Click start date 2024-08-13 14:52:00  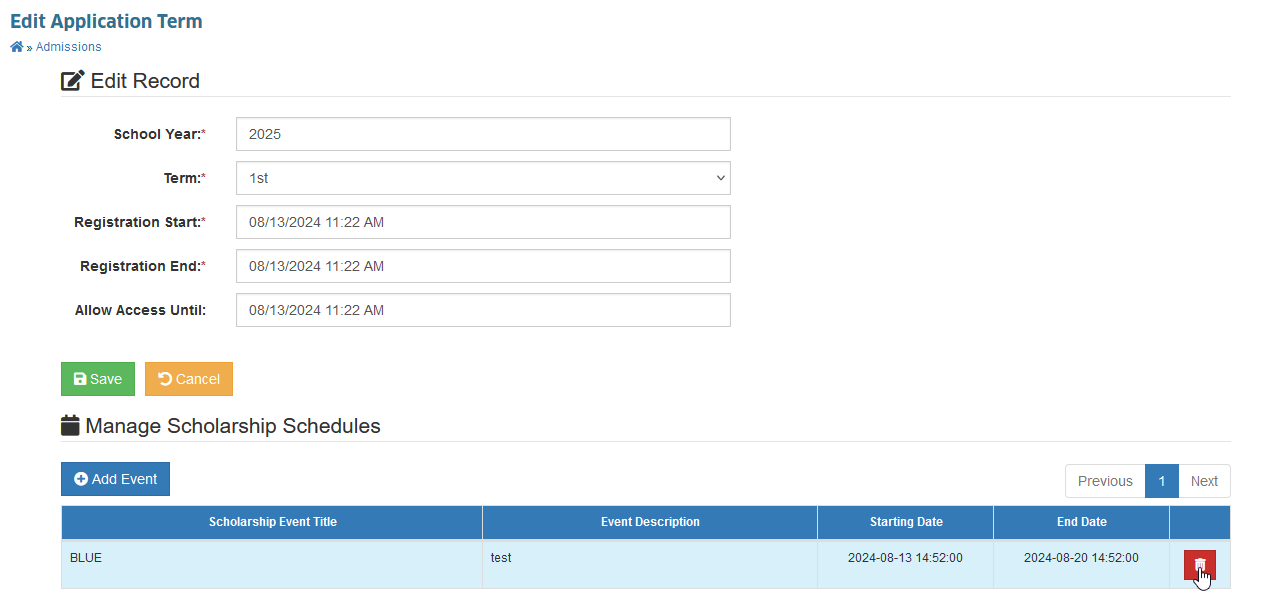coord(906,558)
